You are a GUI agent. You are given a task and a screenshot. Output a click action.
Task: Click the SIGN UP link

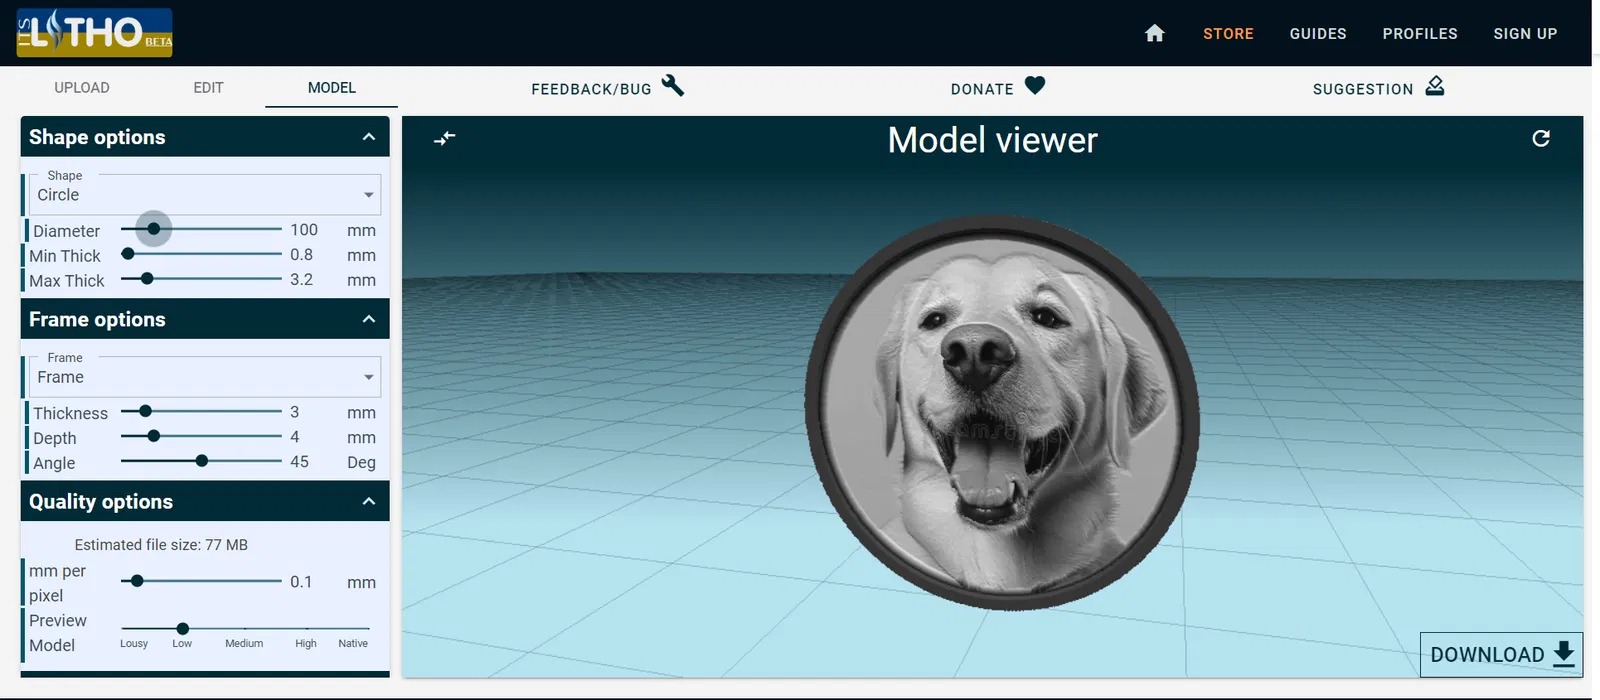1525,34
